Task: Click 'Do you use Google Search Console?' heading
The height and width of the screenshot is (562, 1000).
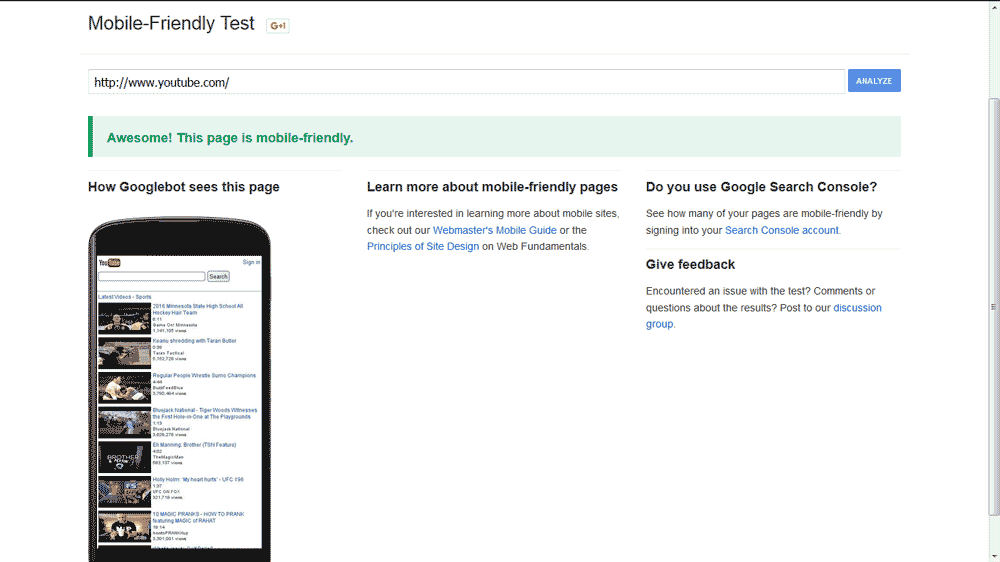Action: 761,187
